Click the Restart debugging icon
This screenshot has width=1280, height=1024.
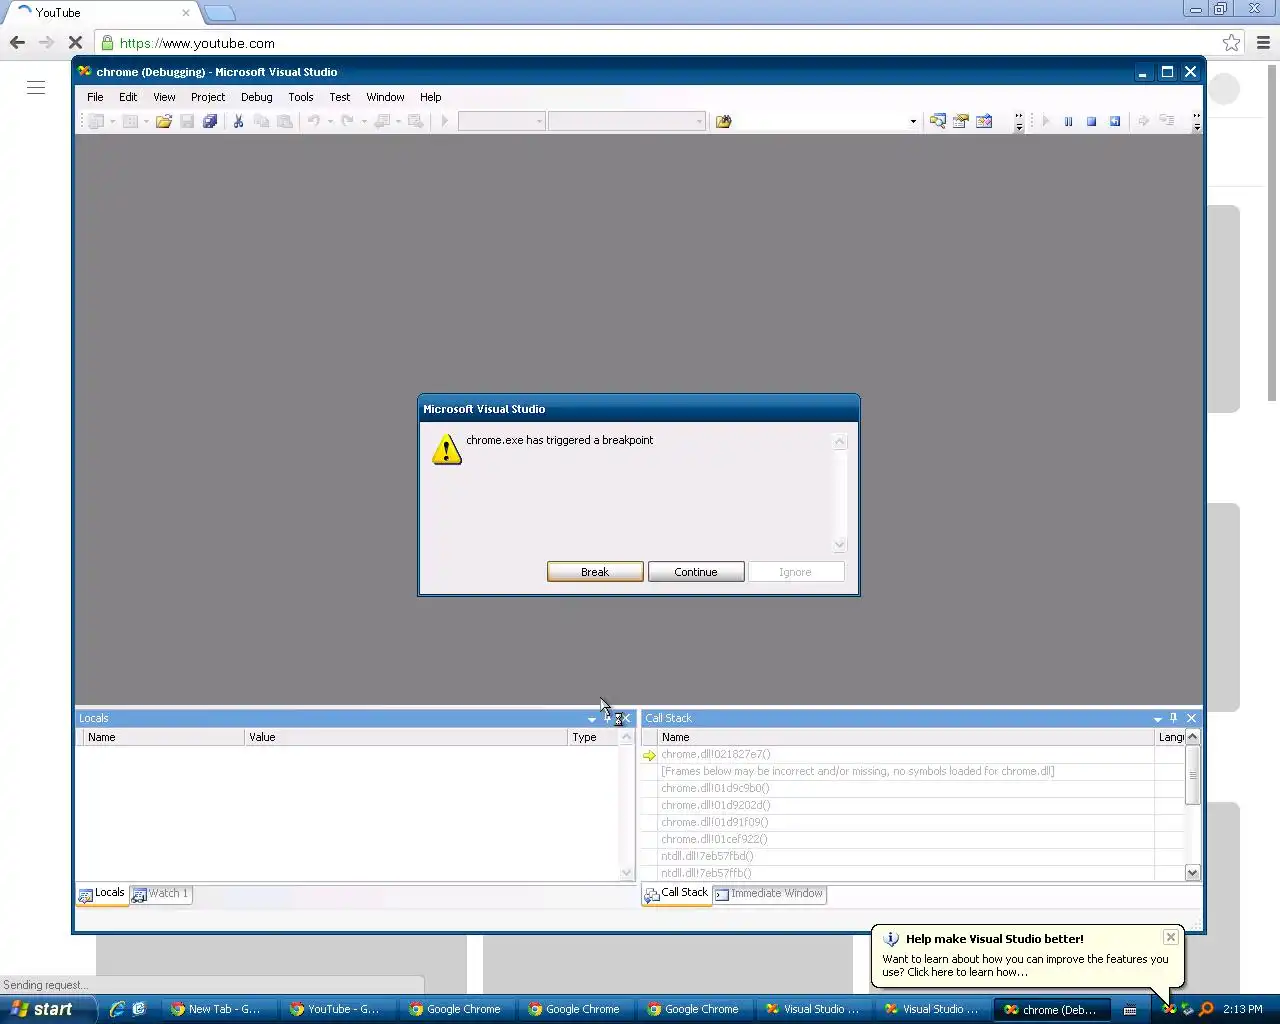click(1114, 121)
